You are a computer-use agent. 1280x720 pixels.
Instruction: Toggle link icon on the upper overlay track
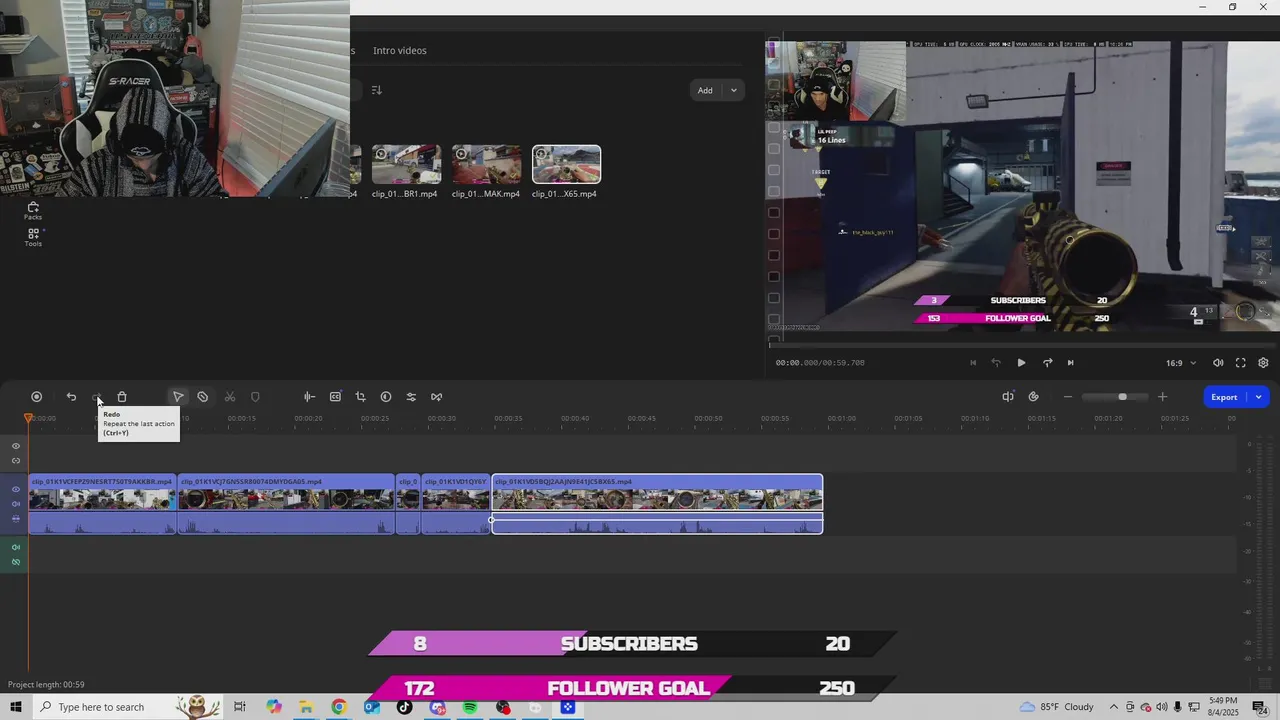(15, 461)
